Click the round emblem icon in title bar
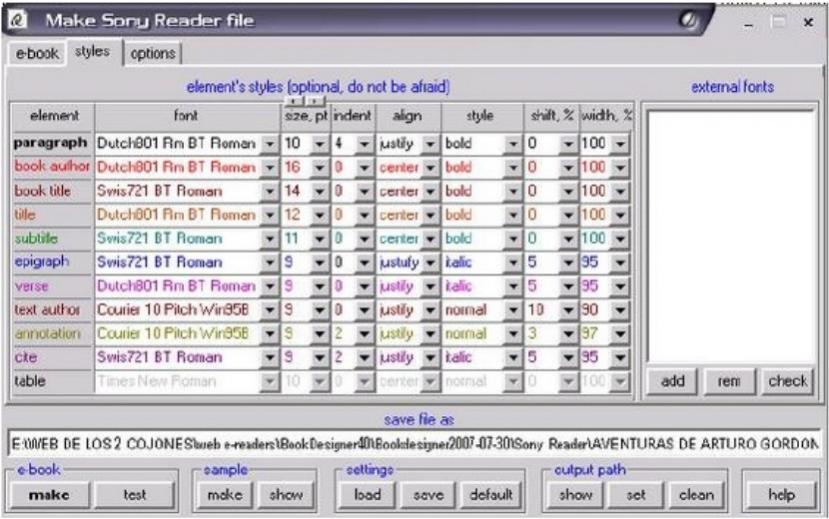829x519 pixels. point(688,21)
